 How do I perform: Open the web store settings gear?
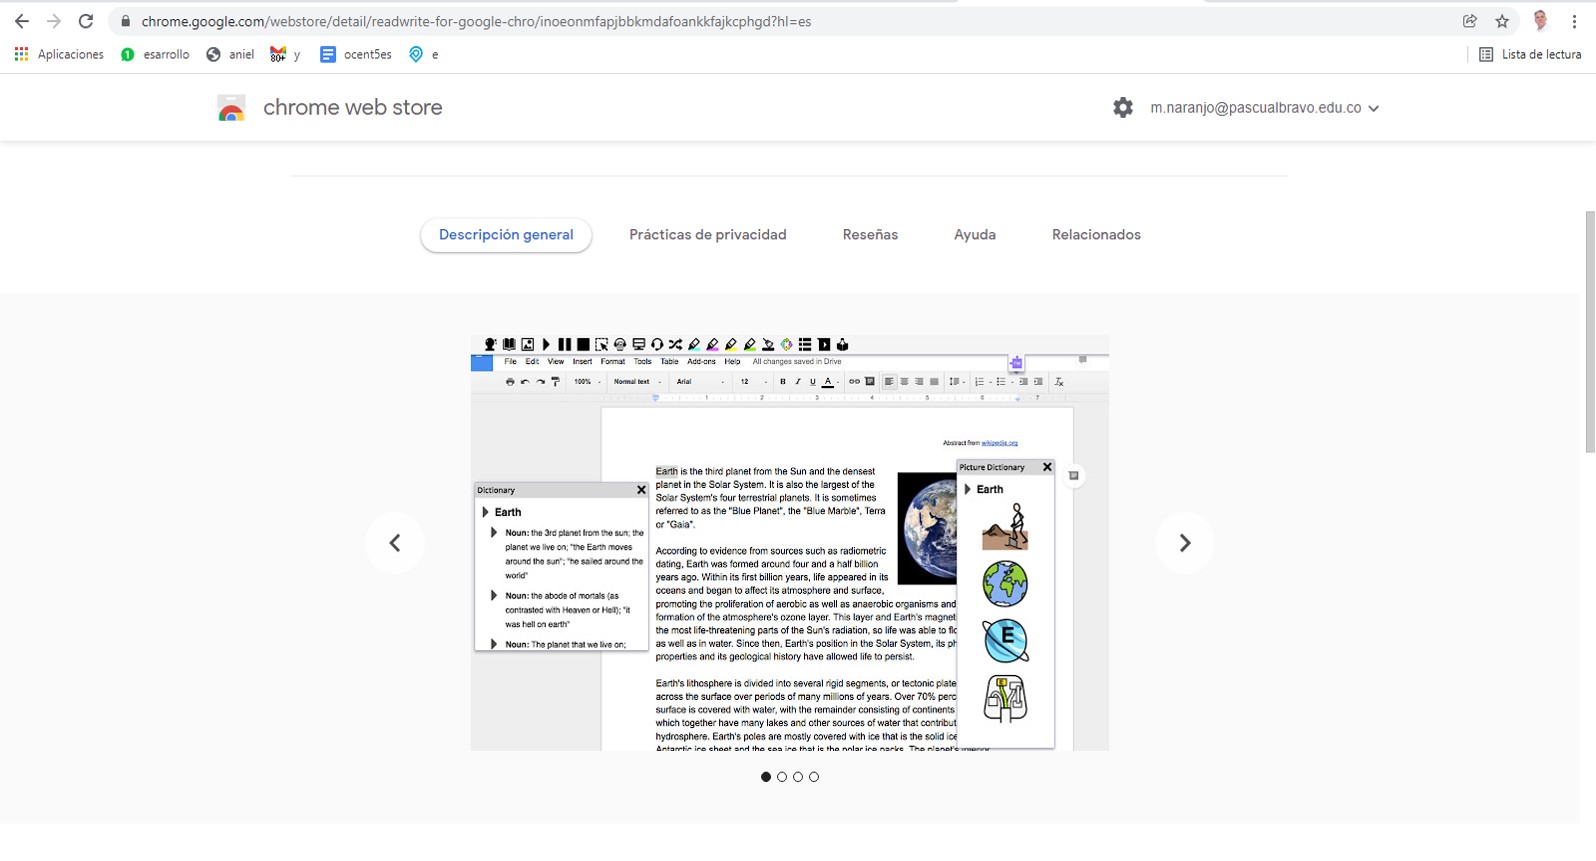coord(1123,107)
